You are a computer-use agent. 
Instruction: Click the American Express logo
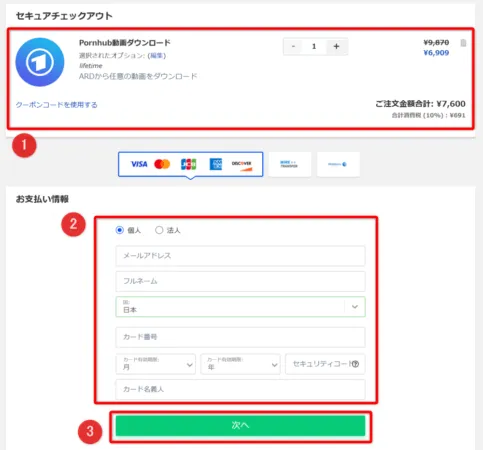216,164
